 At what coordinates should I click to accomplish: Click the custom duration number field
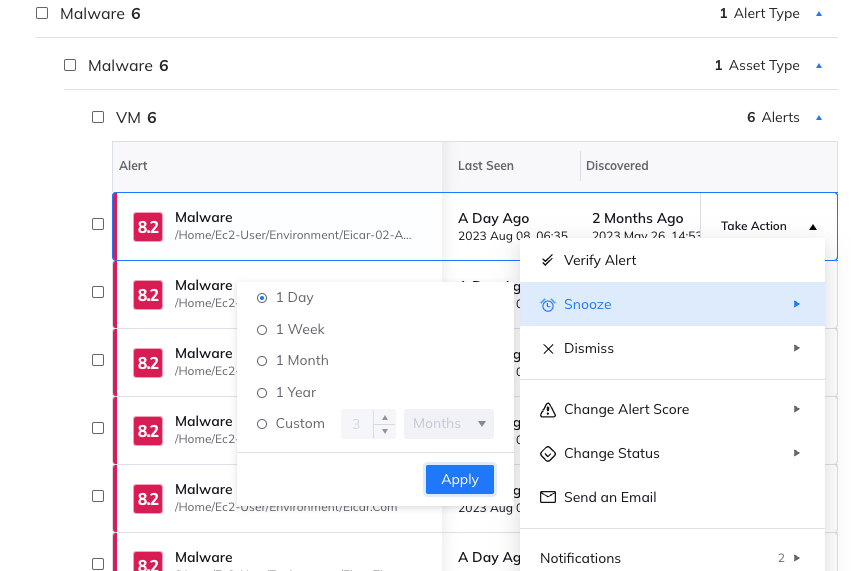click(x=357, y=424)
